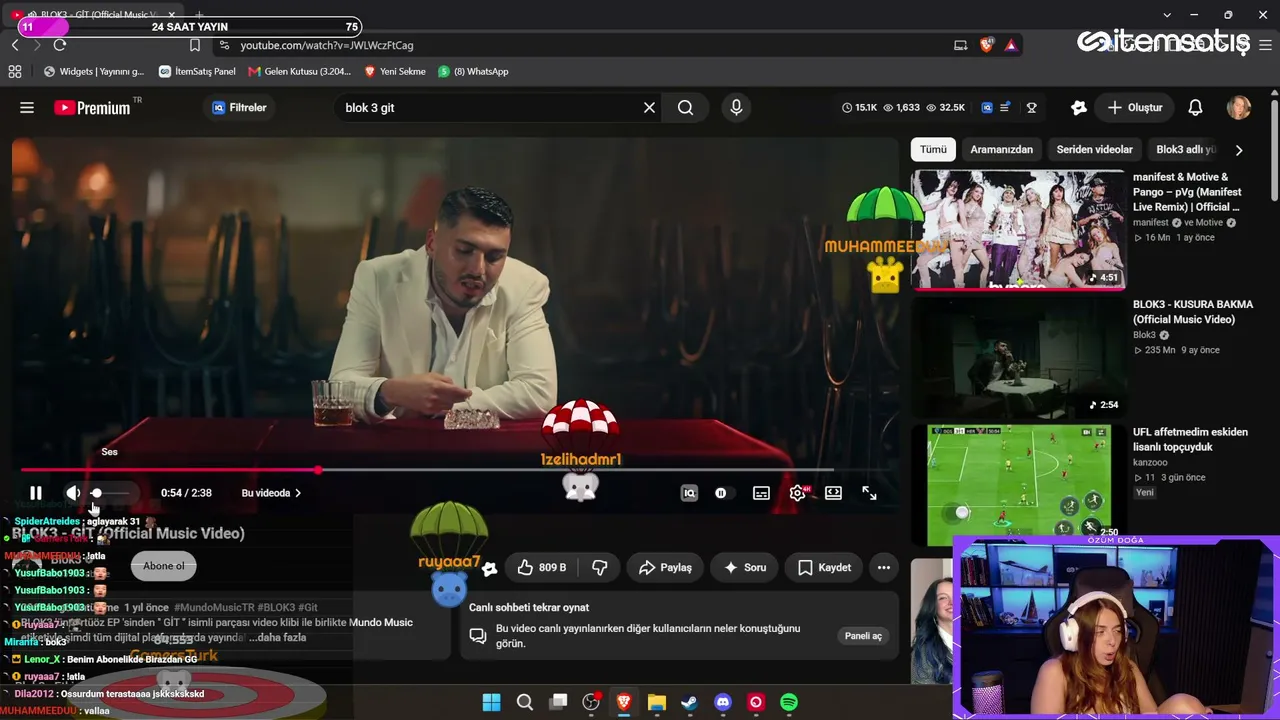Open the Brave Rewards triangle icon
The height and width of the screenshot is (720, 1280).
(x=1011, y=45)
